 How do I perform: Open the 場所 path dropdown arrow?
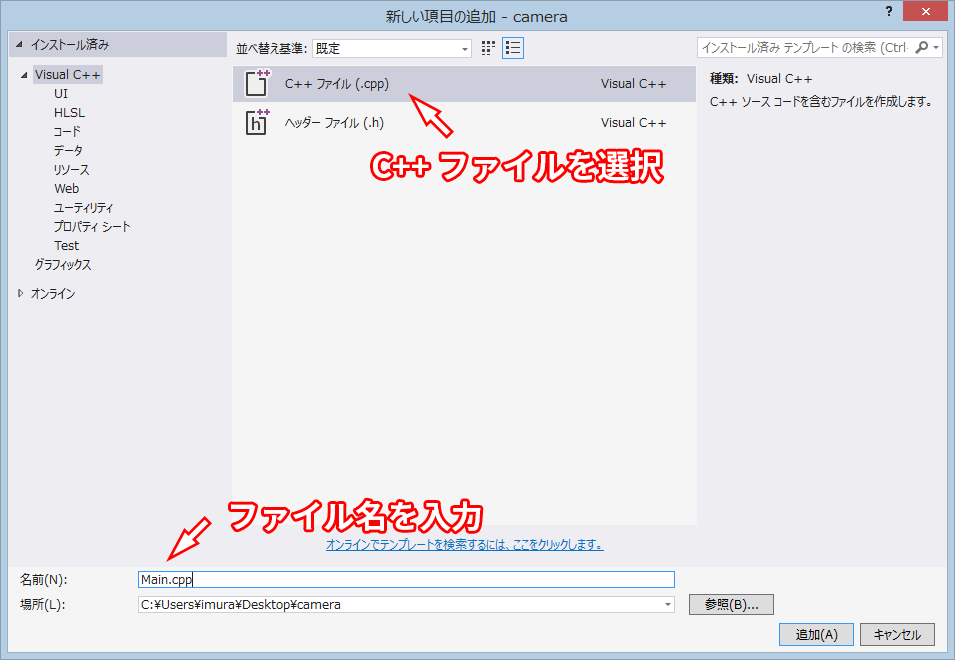[665, 604]
